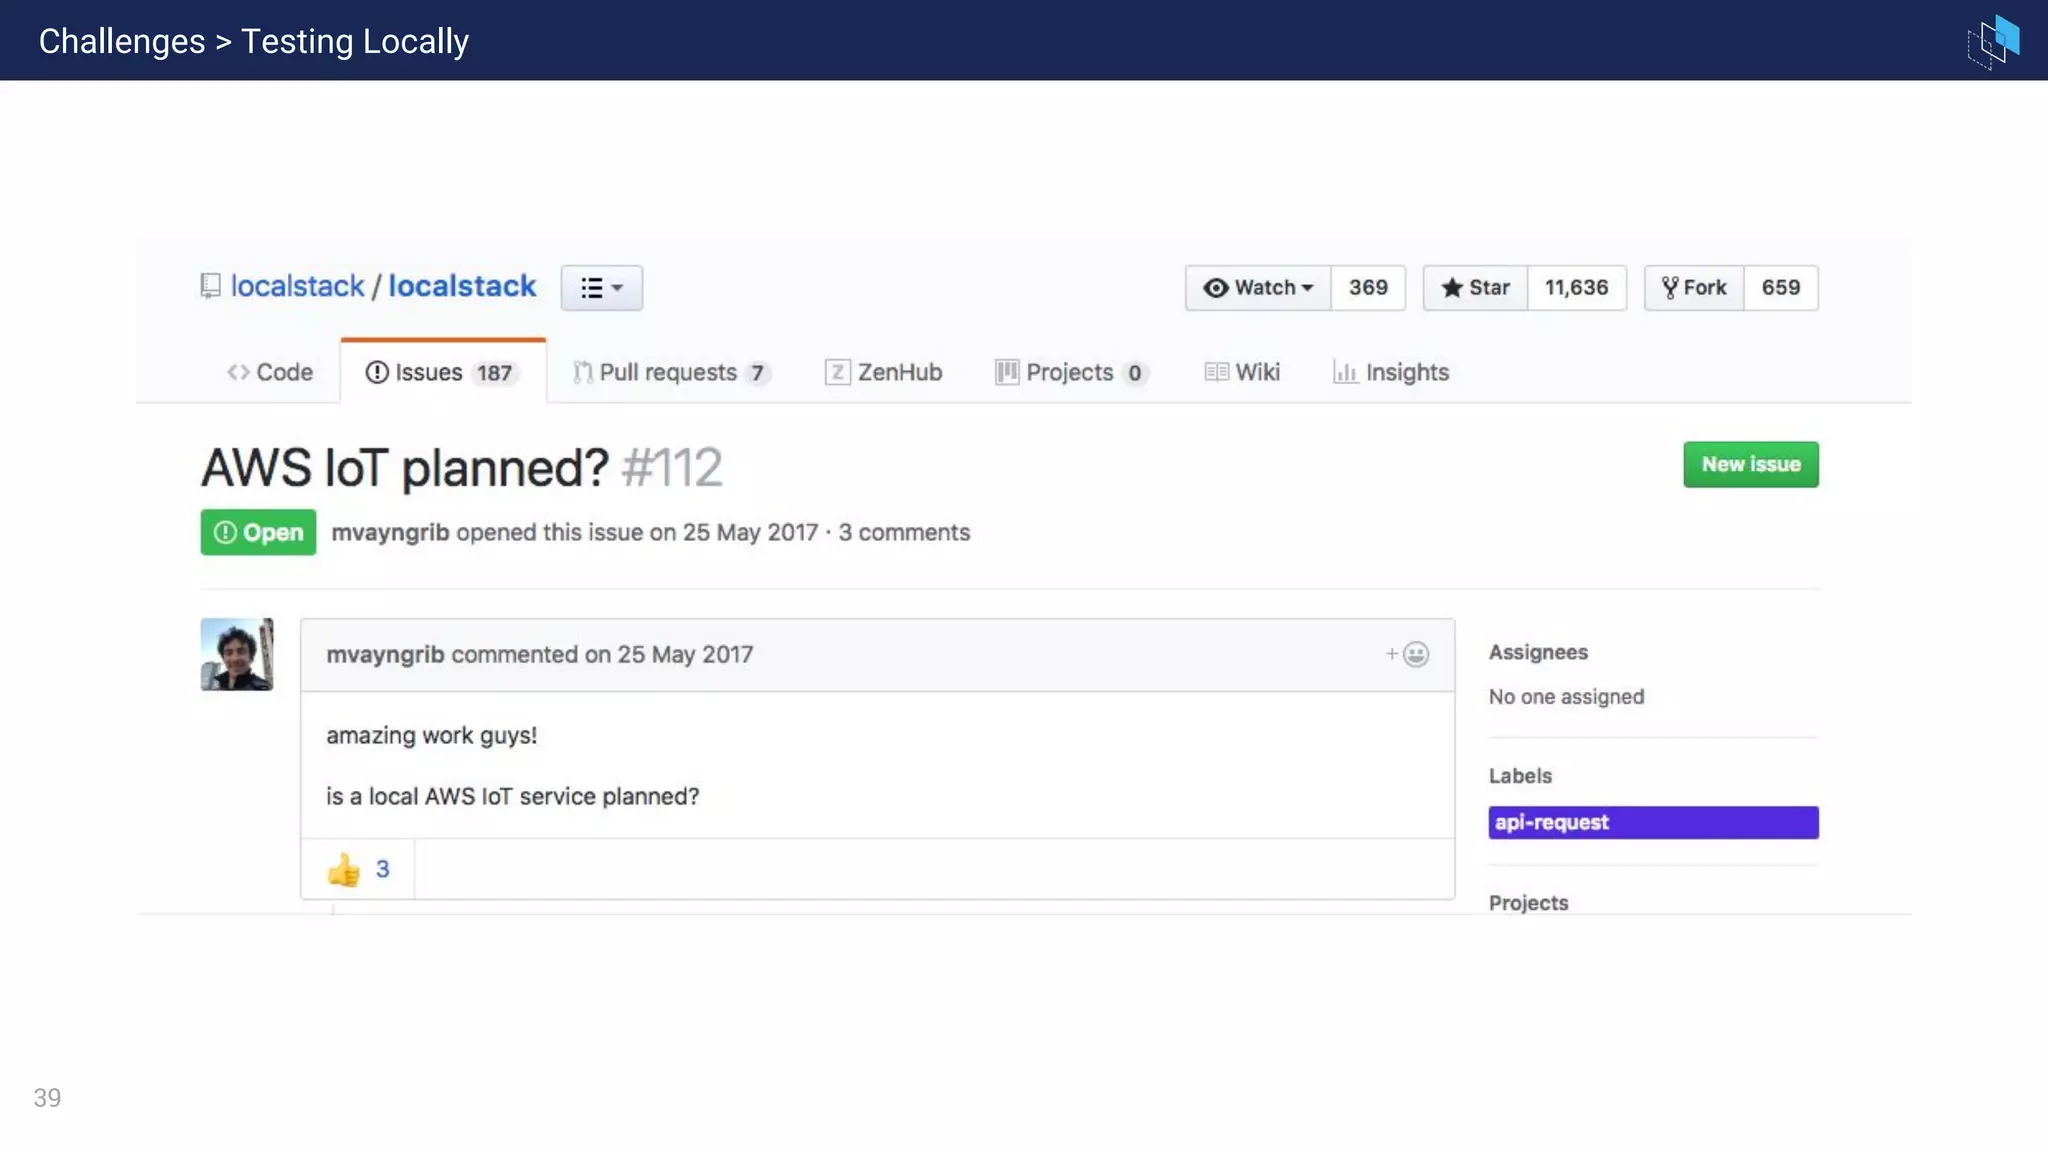Image resolution: width=2048 pixels, height=1152 pixels.
Task: Switch to the Wiki tab
Action: pyautogui.click(x=1242, y=372)
